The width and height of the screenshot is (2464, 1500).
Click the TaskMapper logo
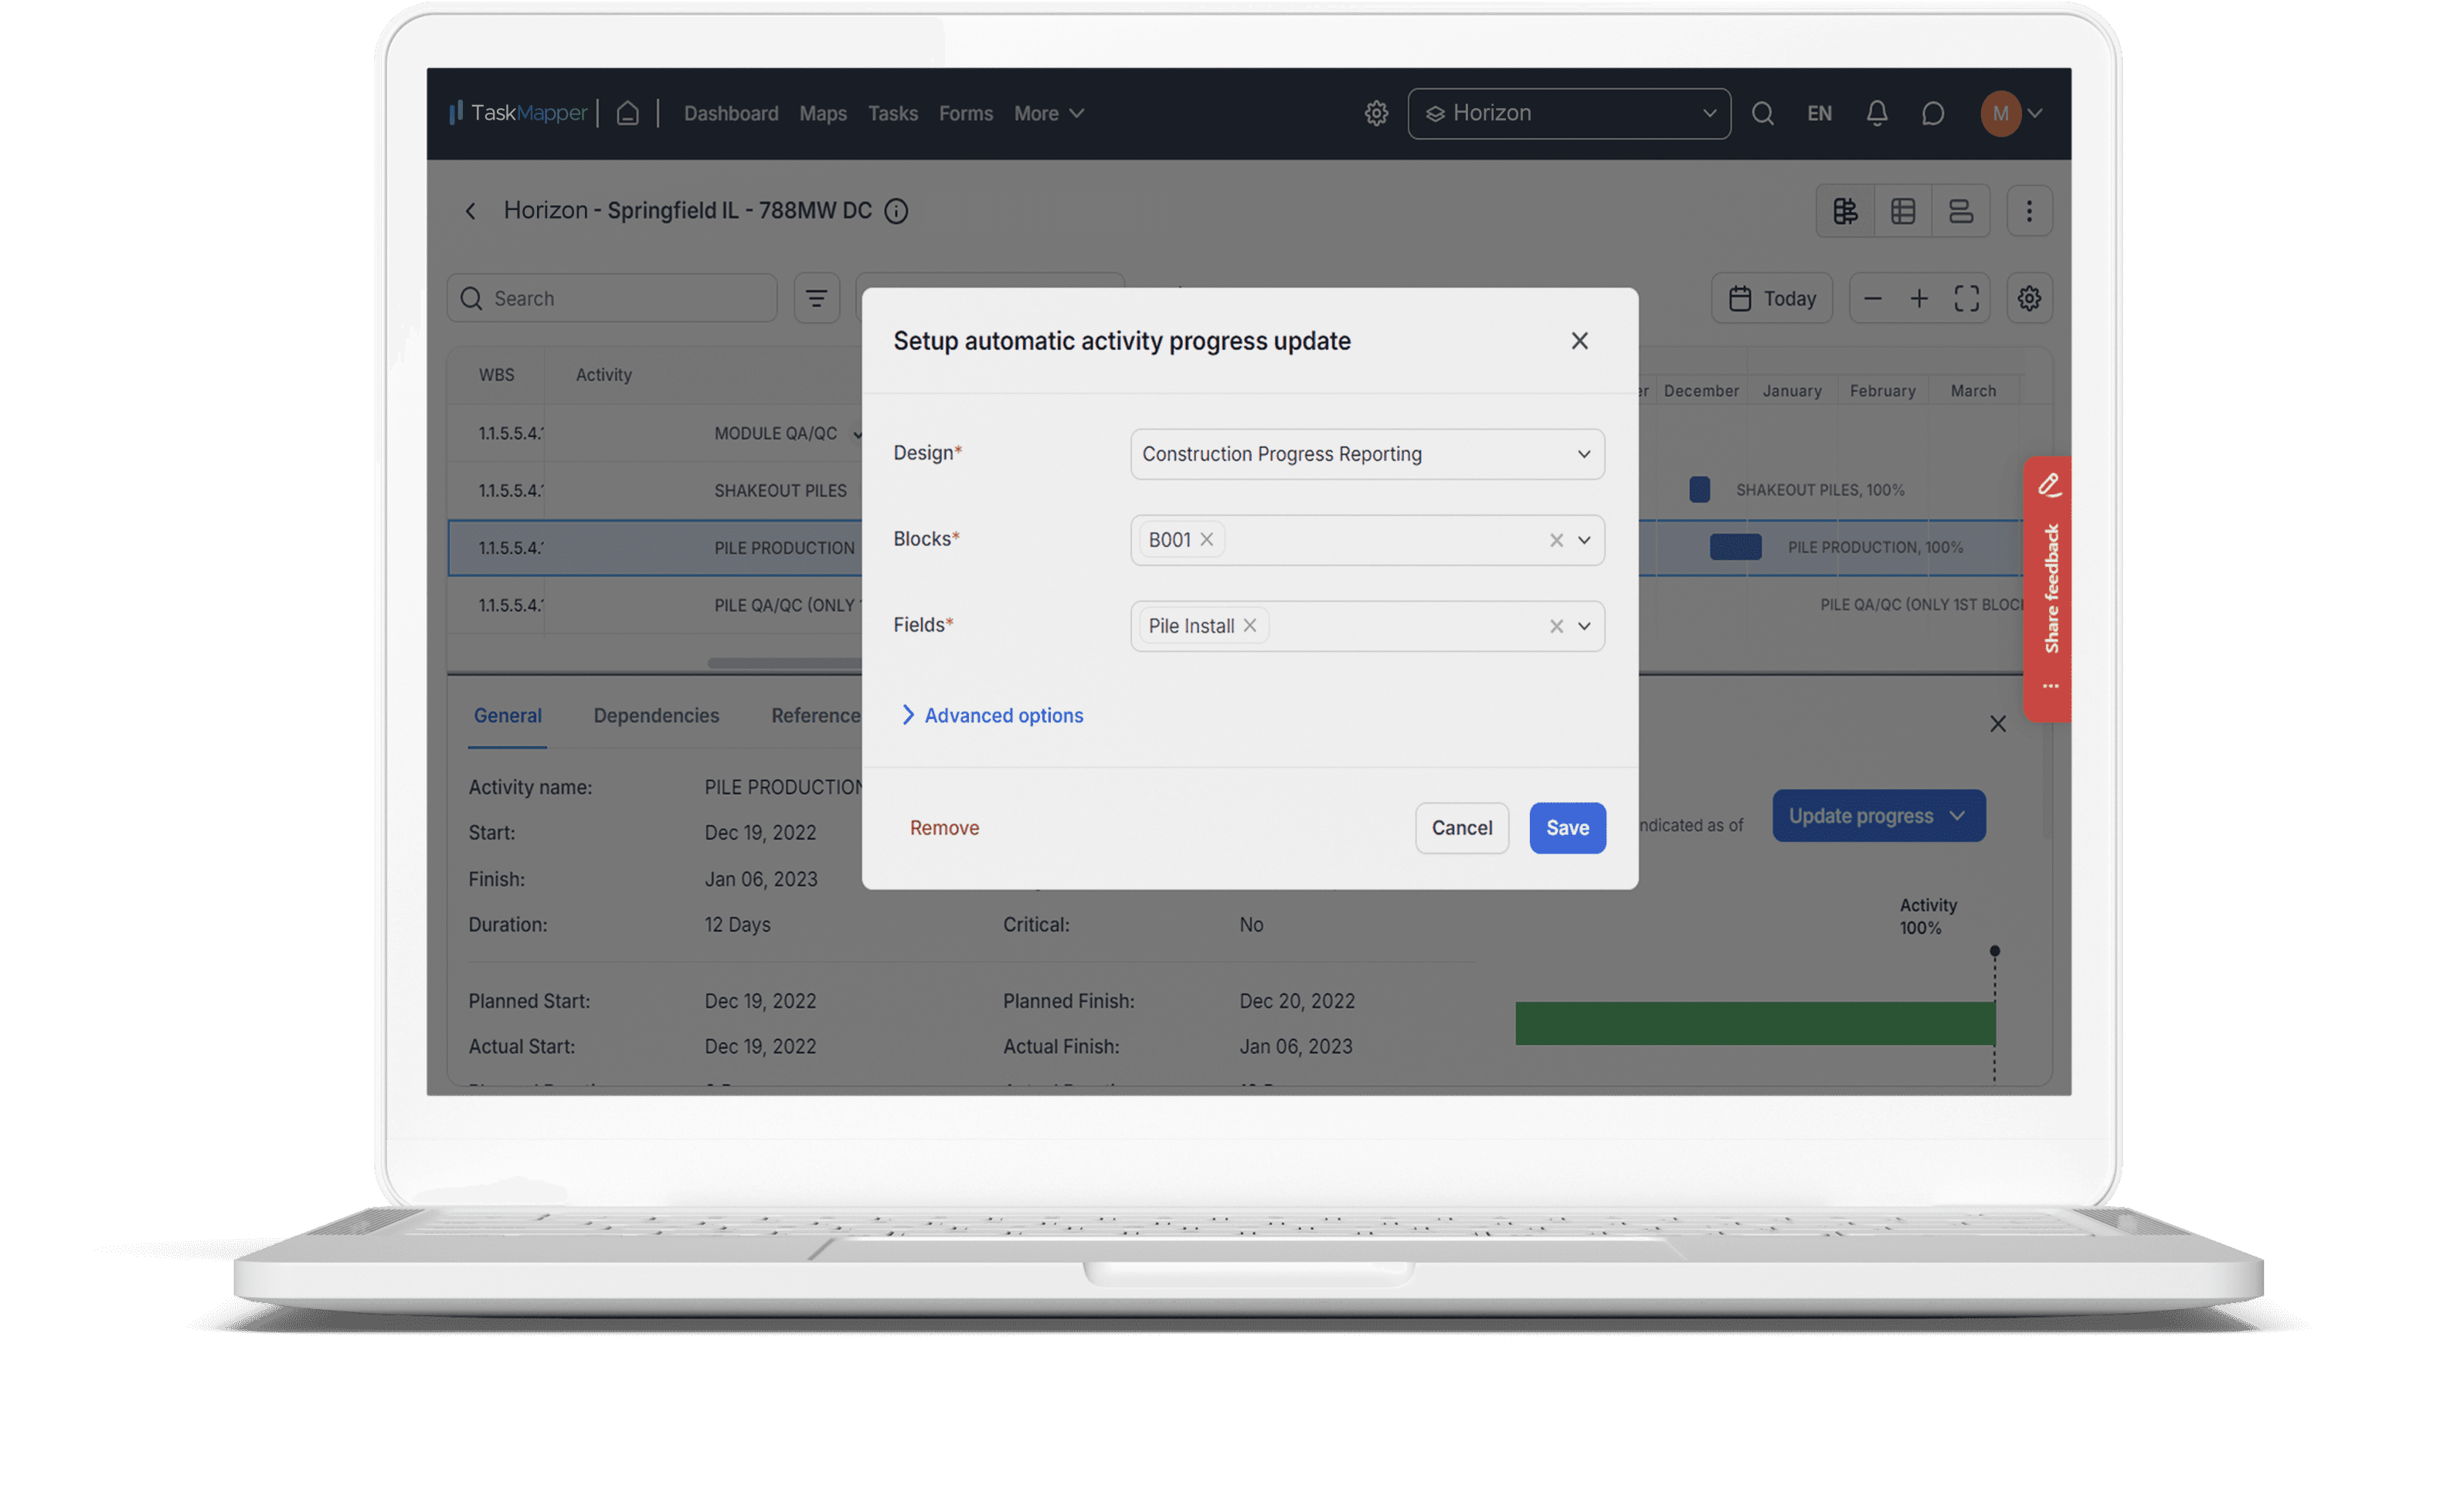click(x=517, y=113)
